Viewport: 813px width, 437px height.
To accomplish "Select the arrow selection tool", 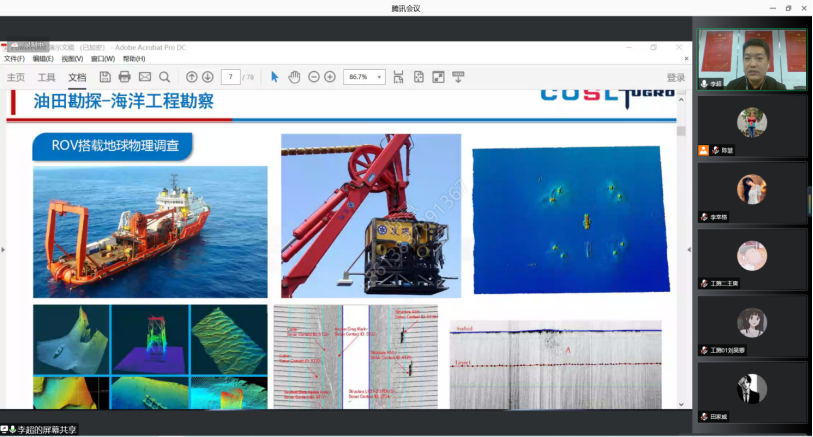I will [275, 77].
